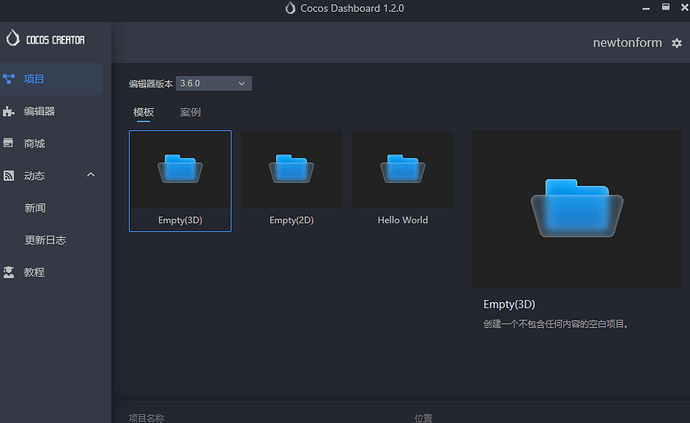Click the 编辑器 puzzle-piece icon
The width and height of the screenshot is (690, 423).
pos(9,111)
